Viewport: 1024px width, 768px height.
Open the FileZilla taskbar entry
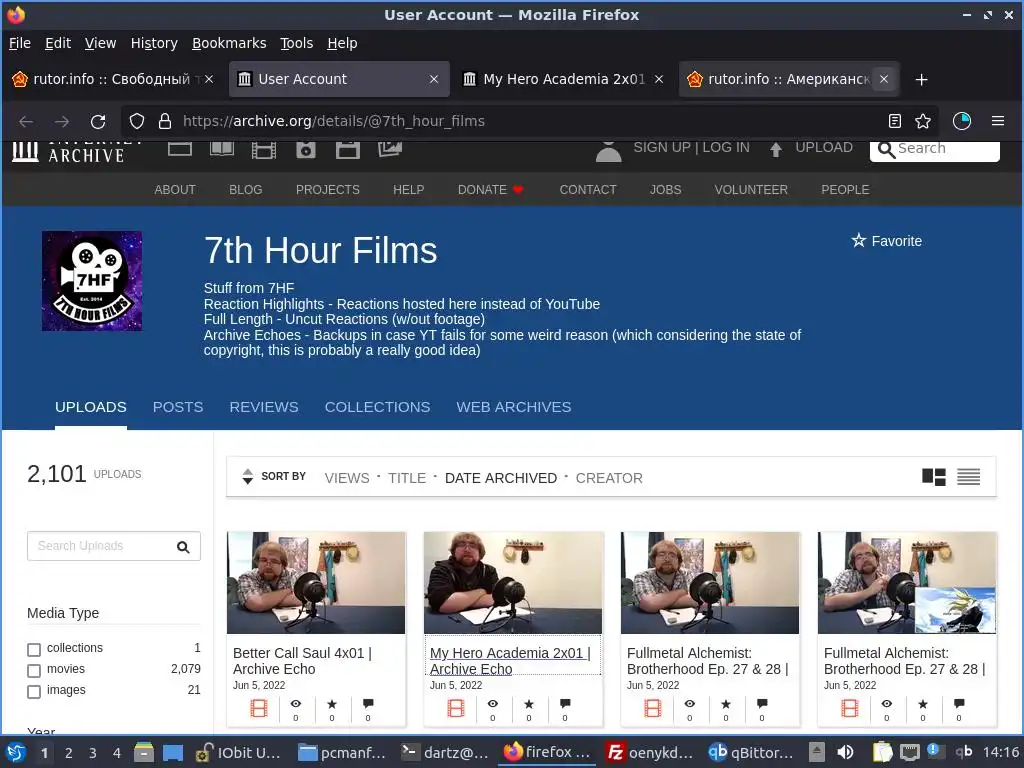[649, 752]
